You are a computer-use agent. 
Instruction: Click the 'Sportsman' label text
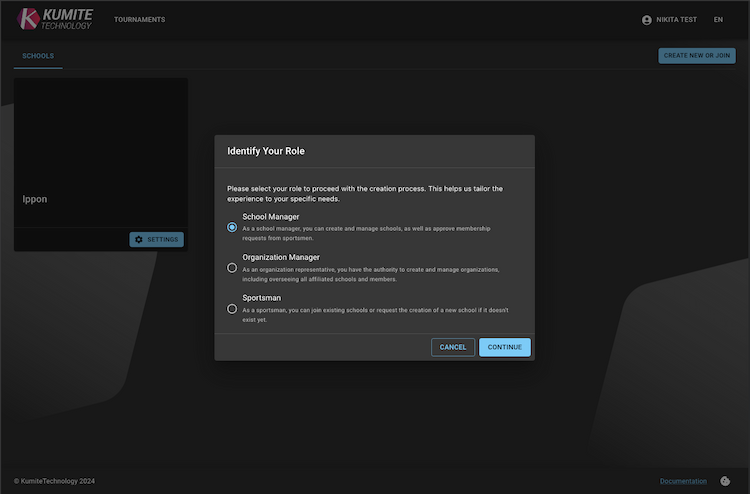click(x=262, y=298)
